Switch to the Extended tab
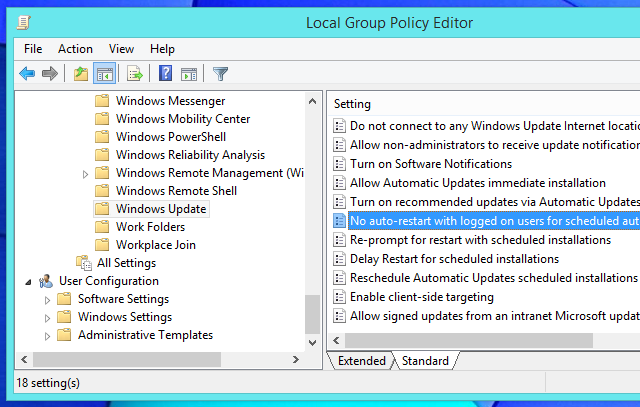Viewport: 640px width, 407px height. point(362,361)
